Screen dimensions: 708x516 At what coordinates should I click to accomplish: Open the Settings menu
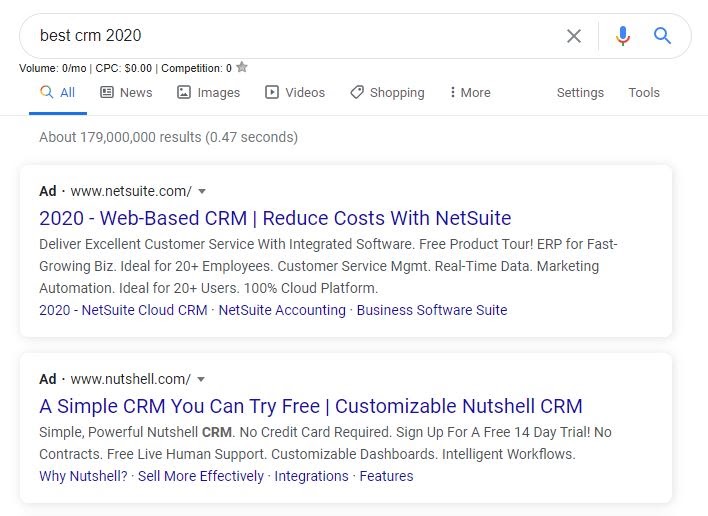(580, 93)
